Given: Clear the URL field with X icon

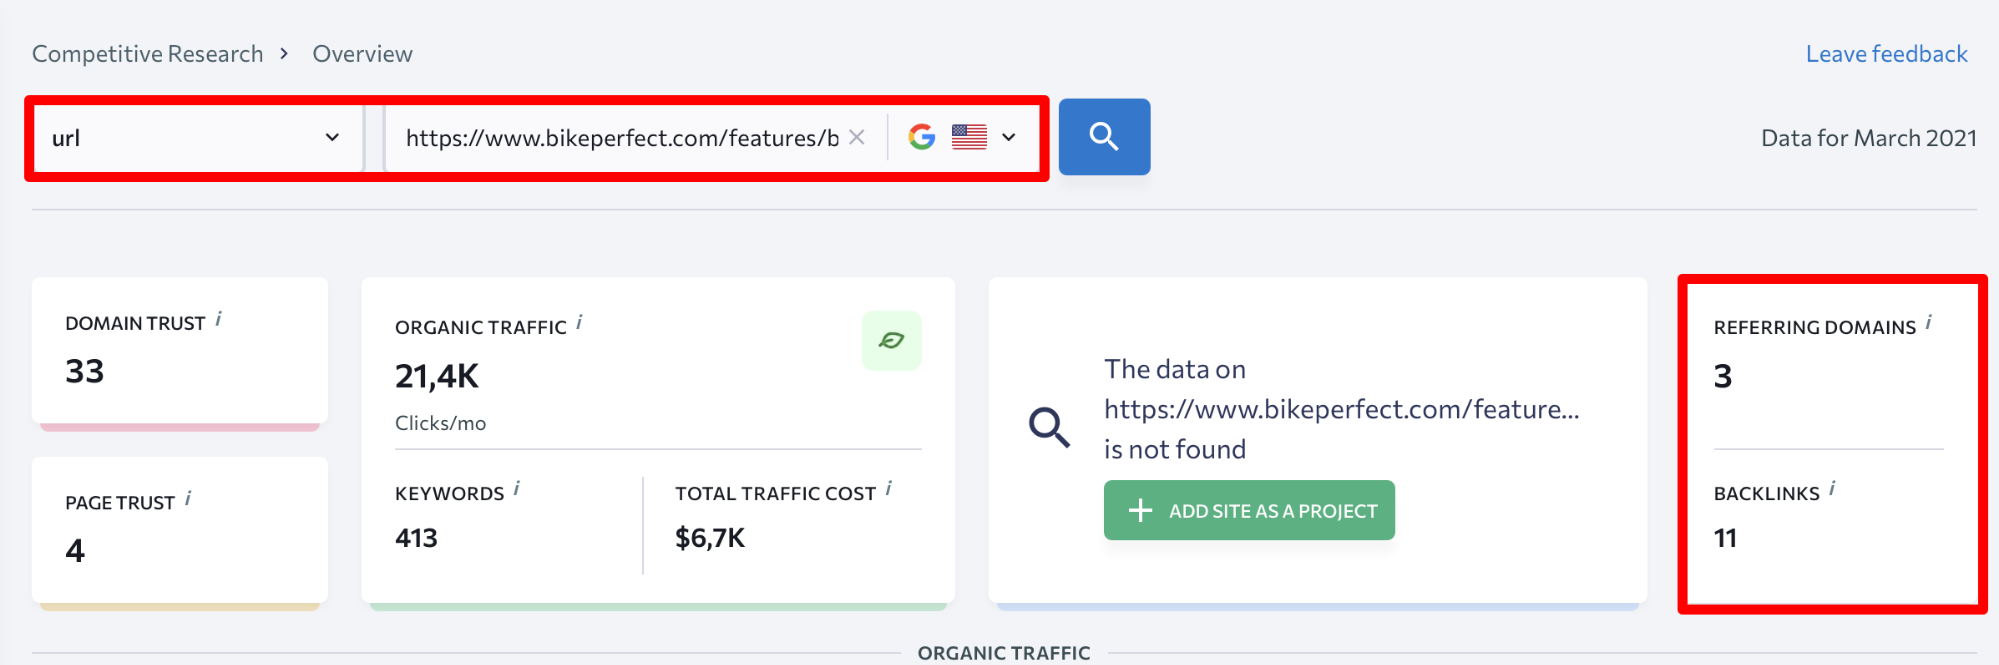Looking at the screenshot, I should [x=857, y=137].
